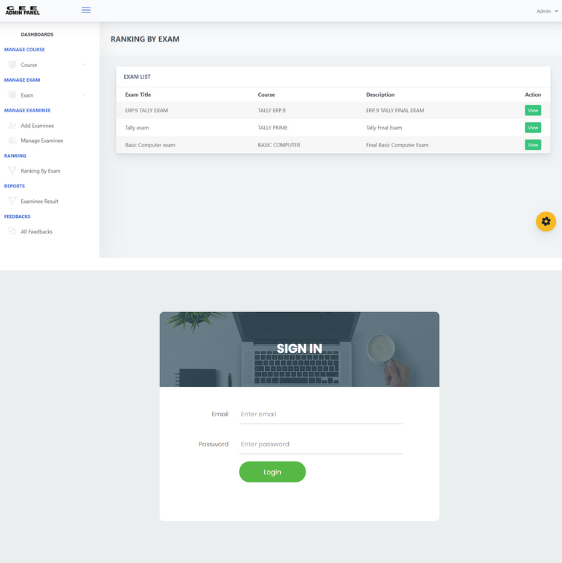562x563 pixels.
Task: Click the Exam sidebar icon
Action: coord(12,95)
